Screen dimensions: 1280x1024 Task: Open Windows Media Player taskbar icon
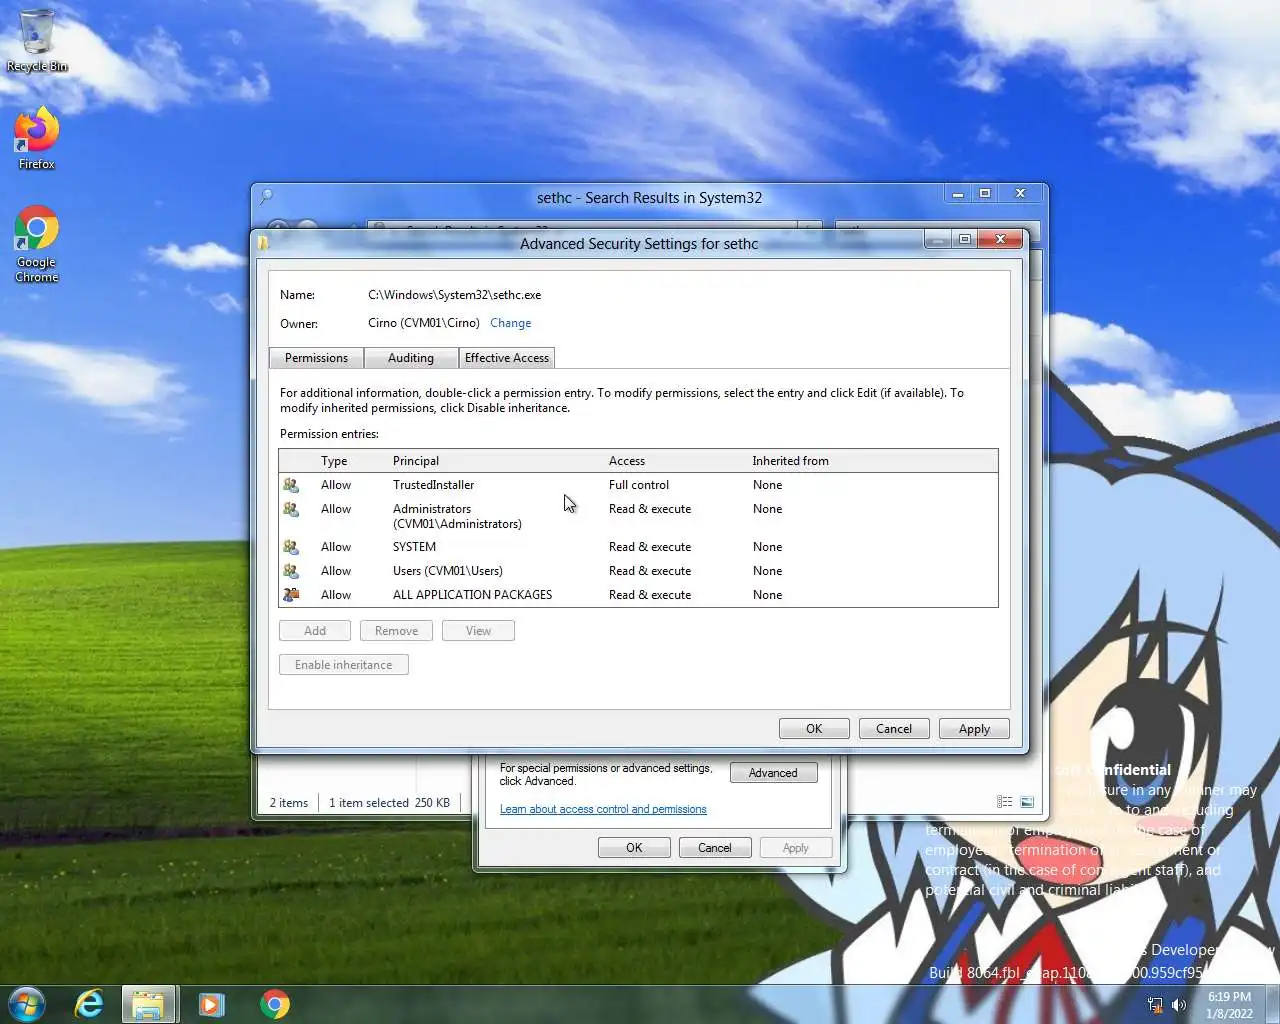tap(211, 1004)
